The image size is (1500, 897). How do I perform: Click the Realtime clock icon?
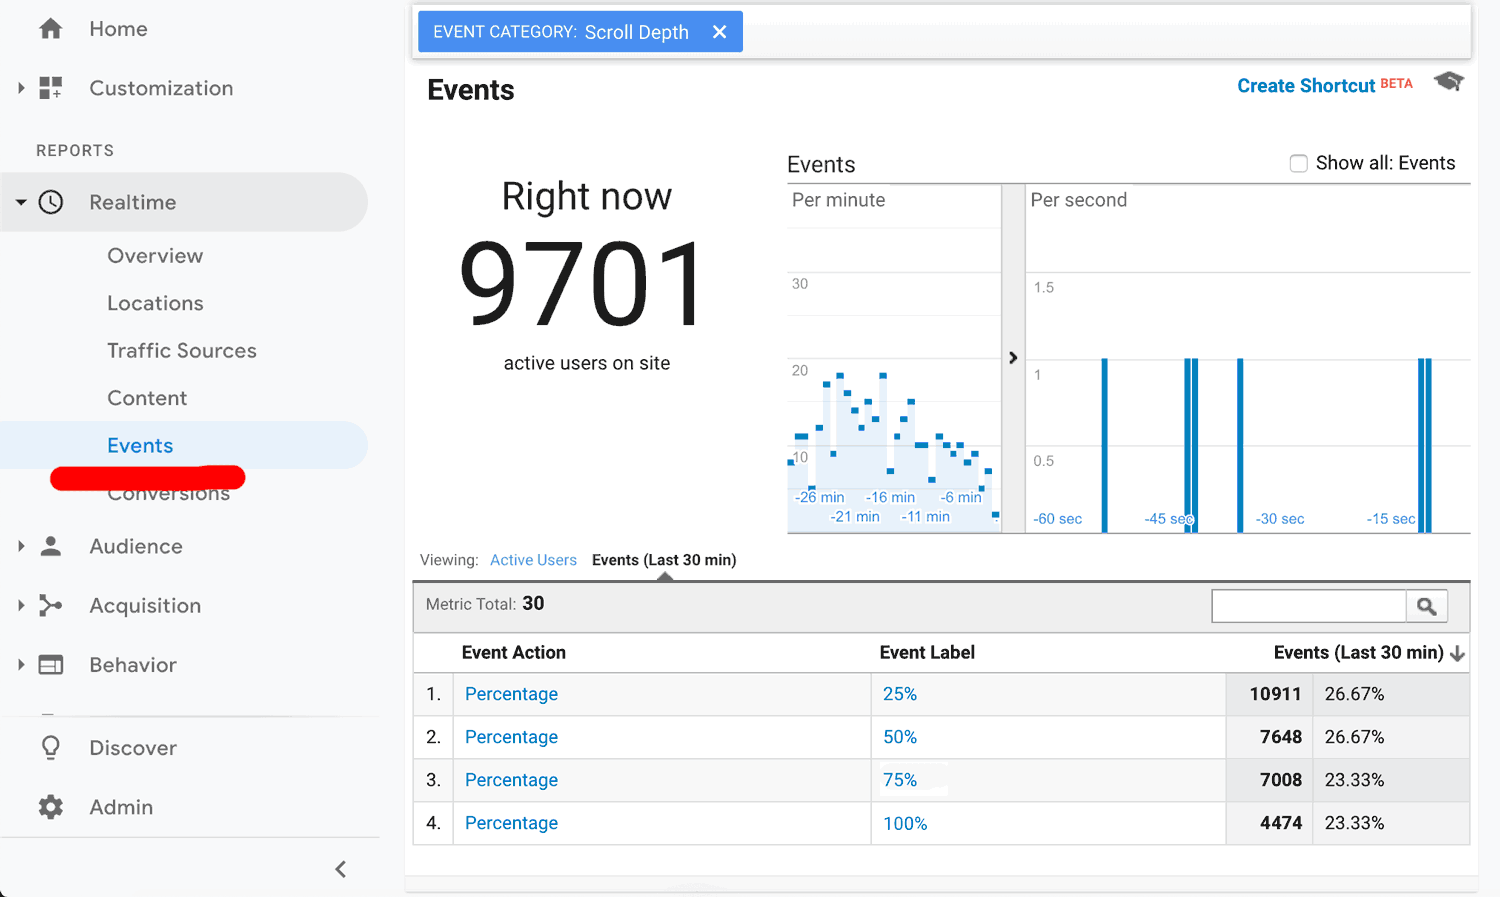pyautogui.click(x=51, y=202)
